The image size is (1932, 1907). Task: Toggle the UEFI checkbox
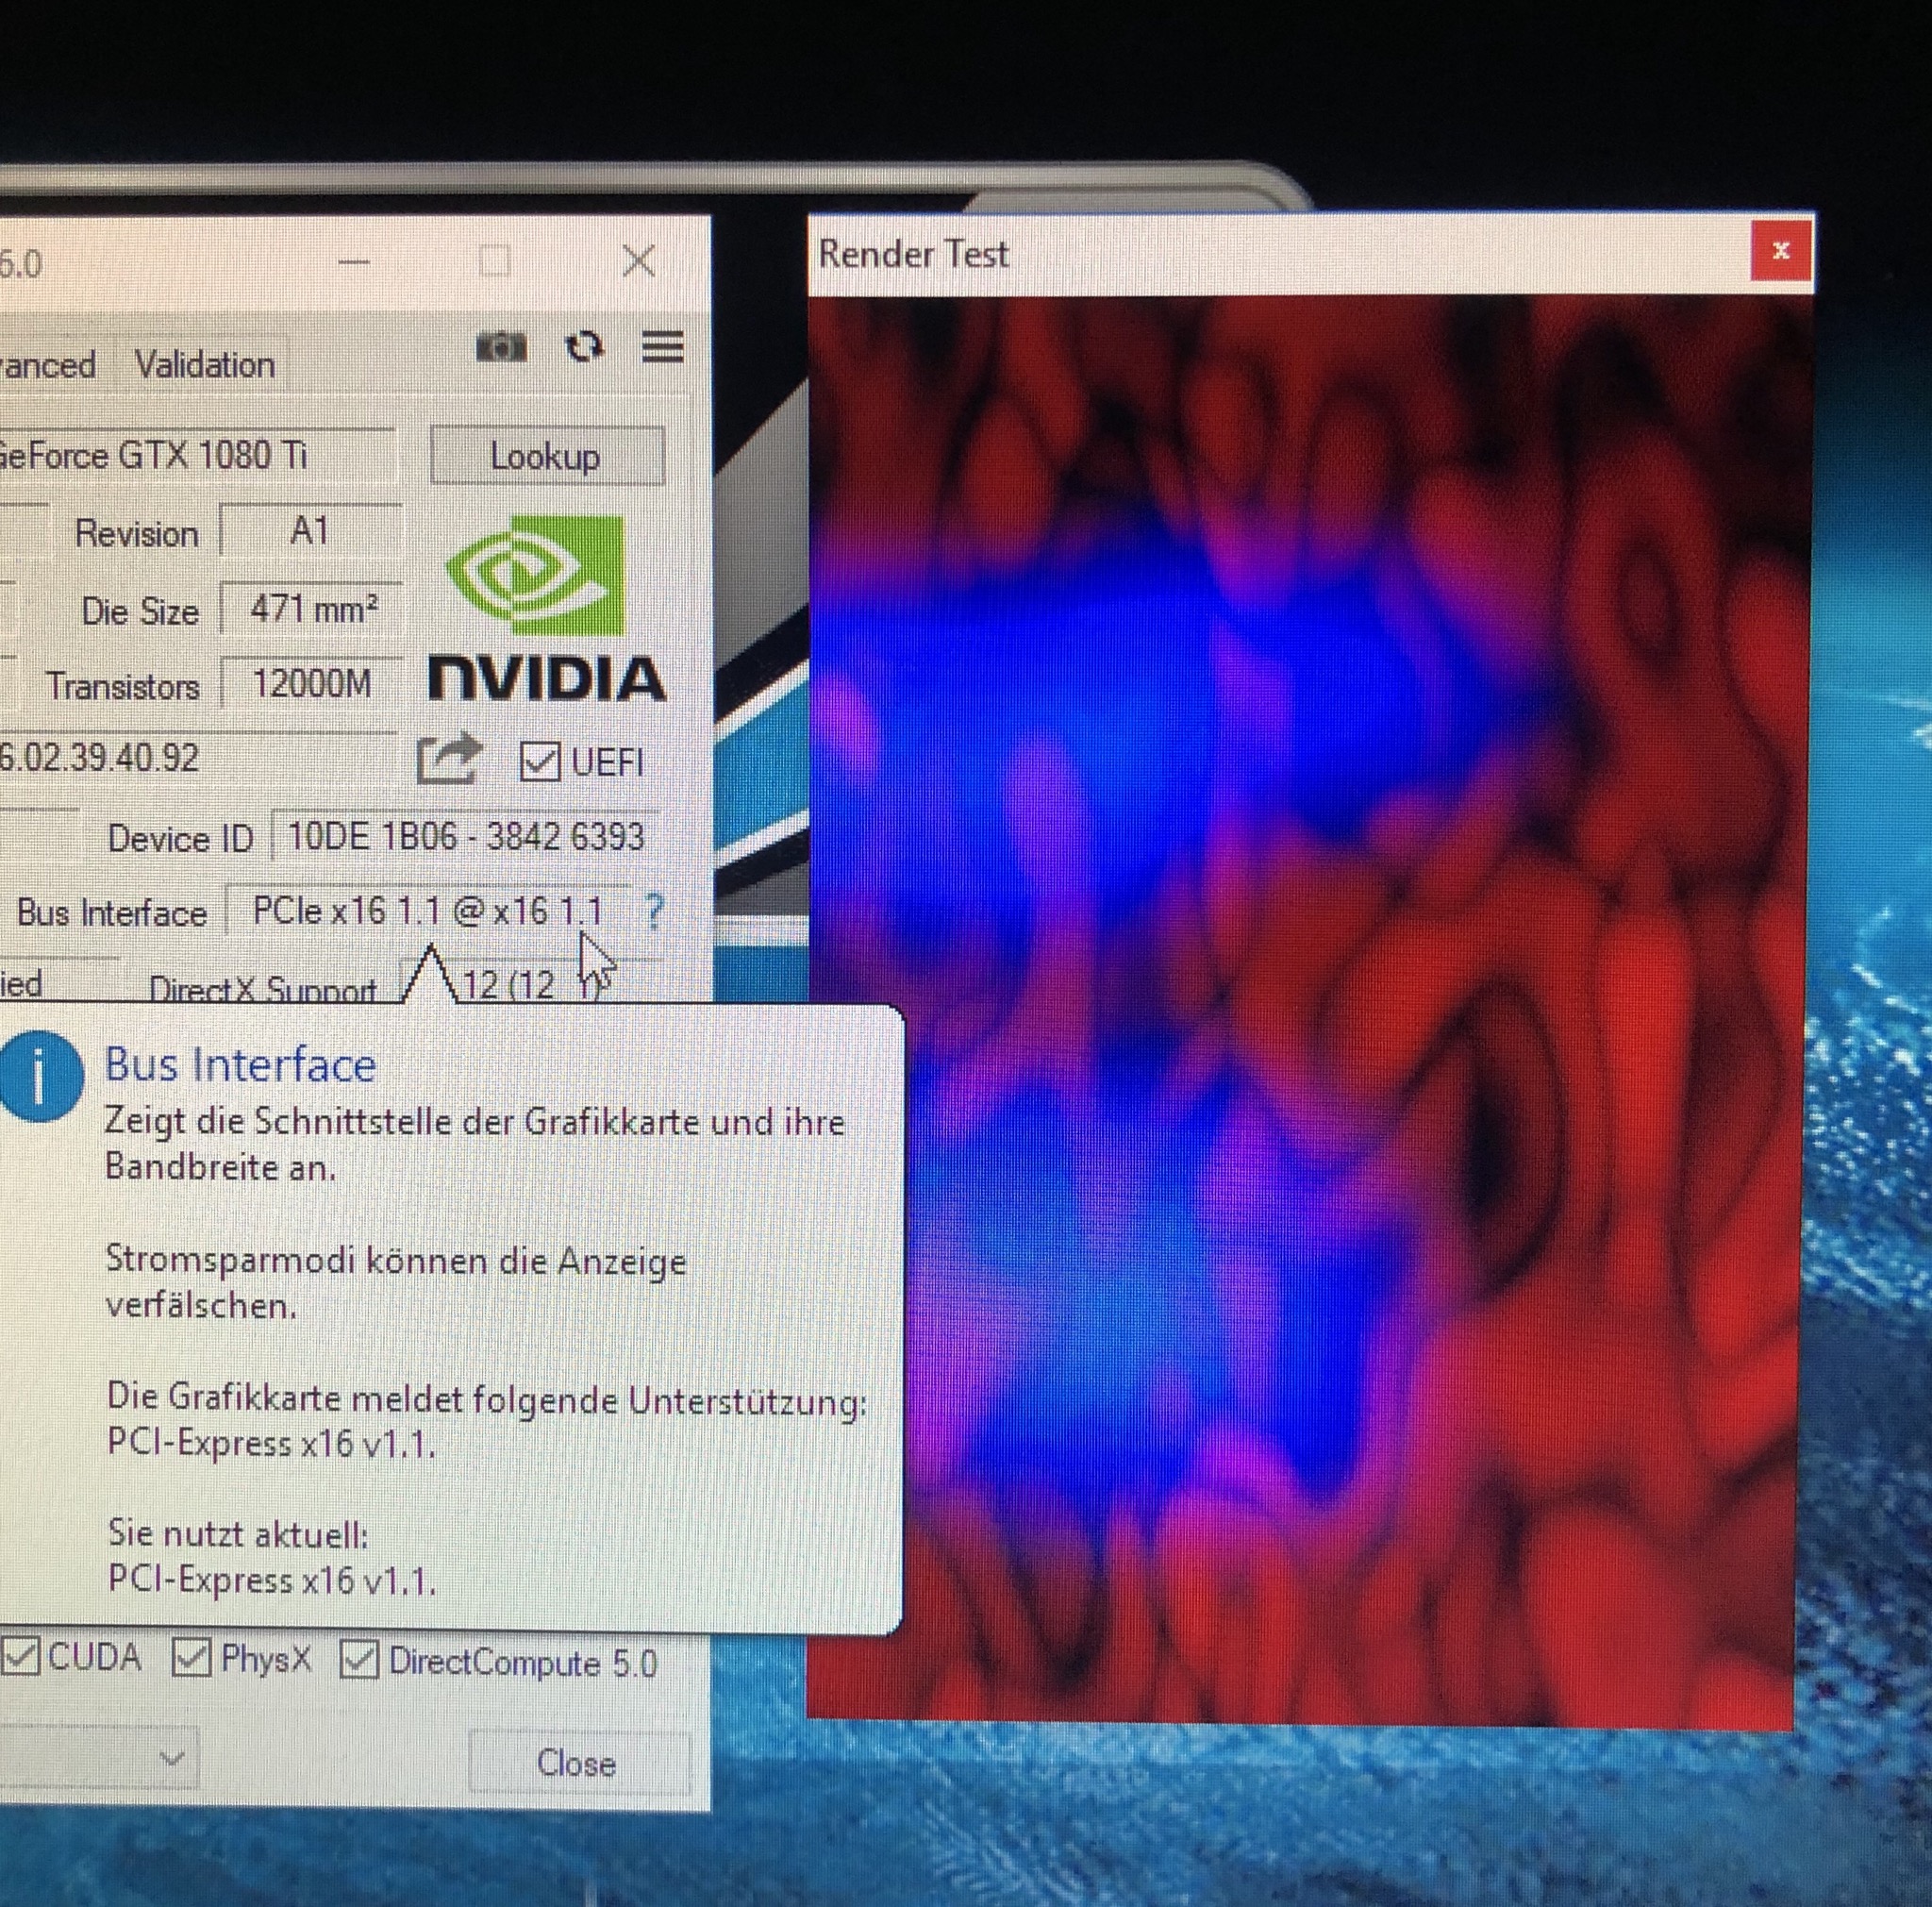539,762
